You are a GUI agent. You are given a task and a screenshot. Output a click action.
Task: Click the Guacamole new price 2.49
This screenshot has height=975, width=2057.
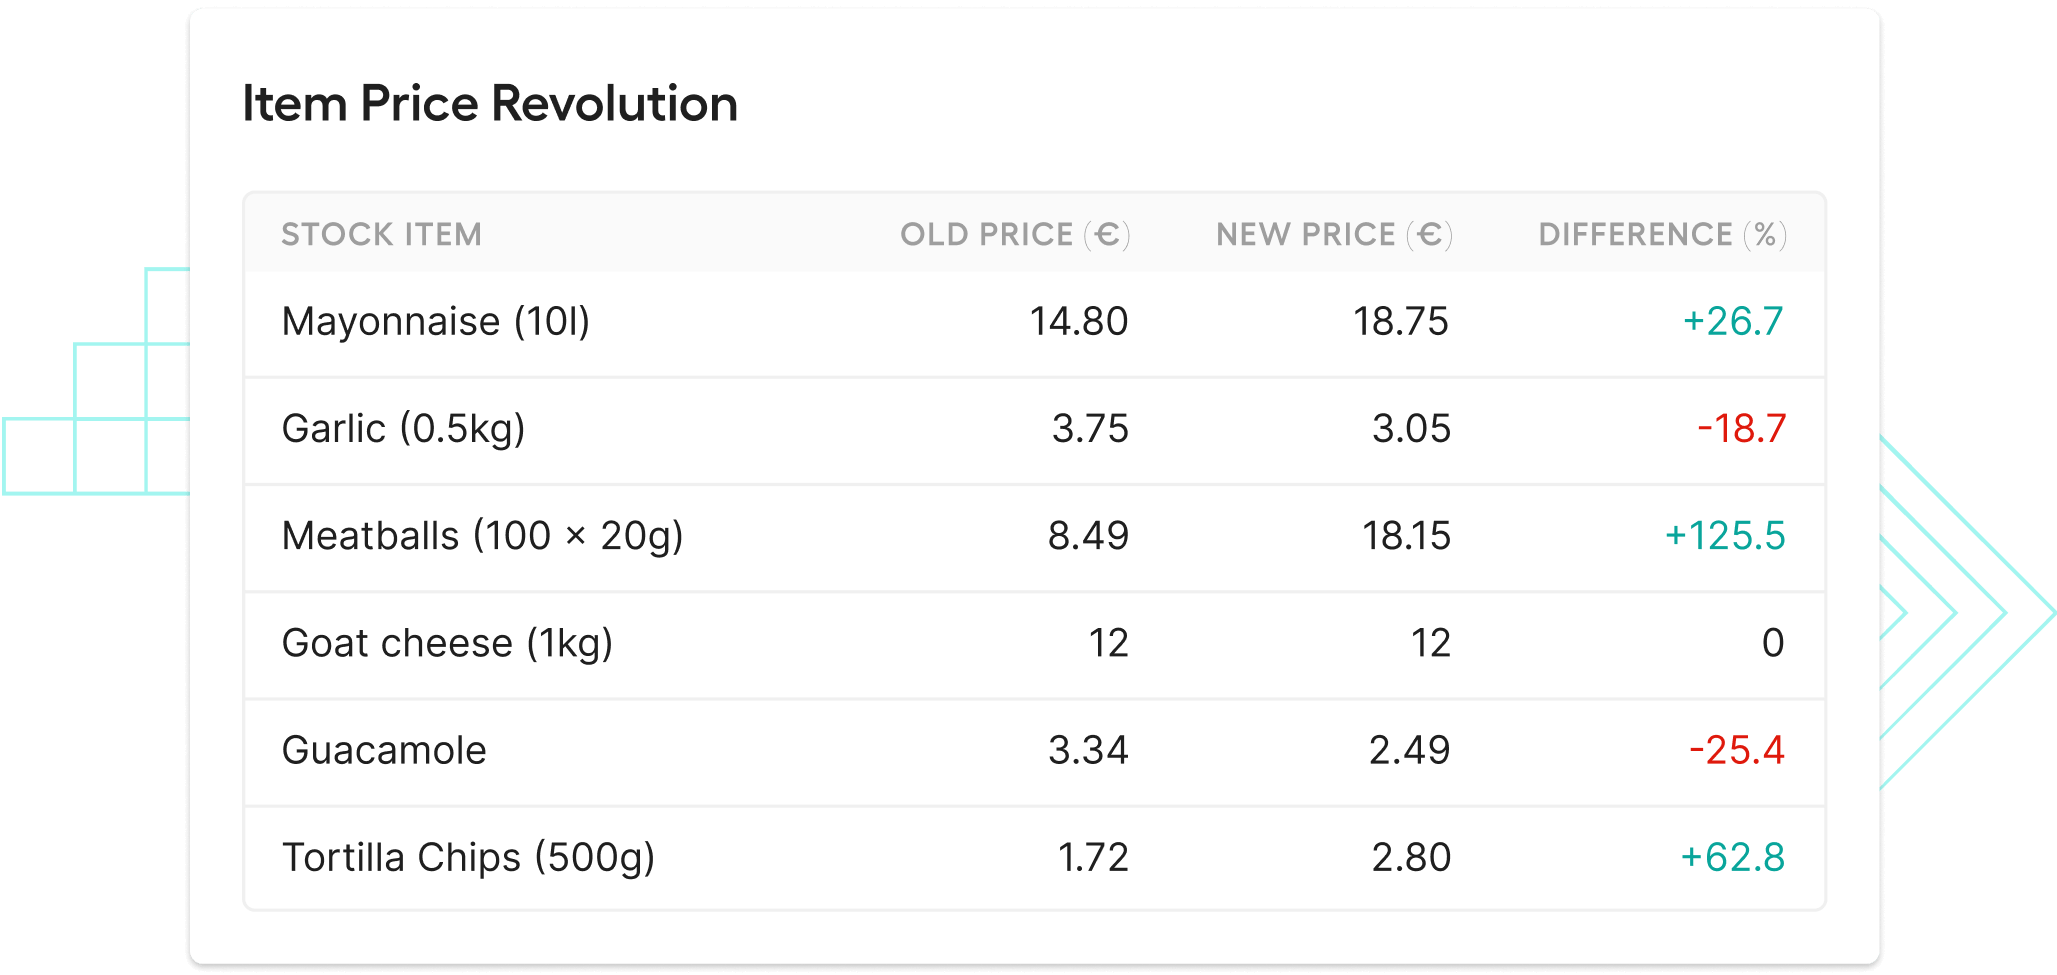[x=1408, y=750]
